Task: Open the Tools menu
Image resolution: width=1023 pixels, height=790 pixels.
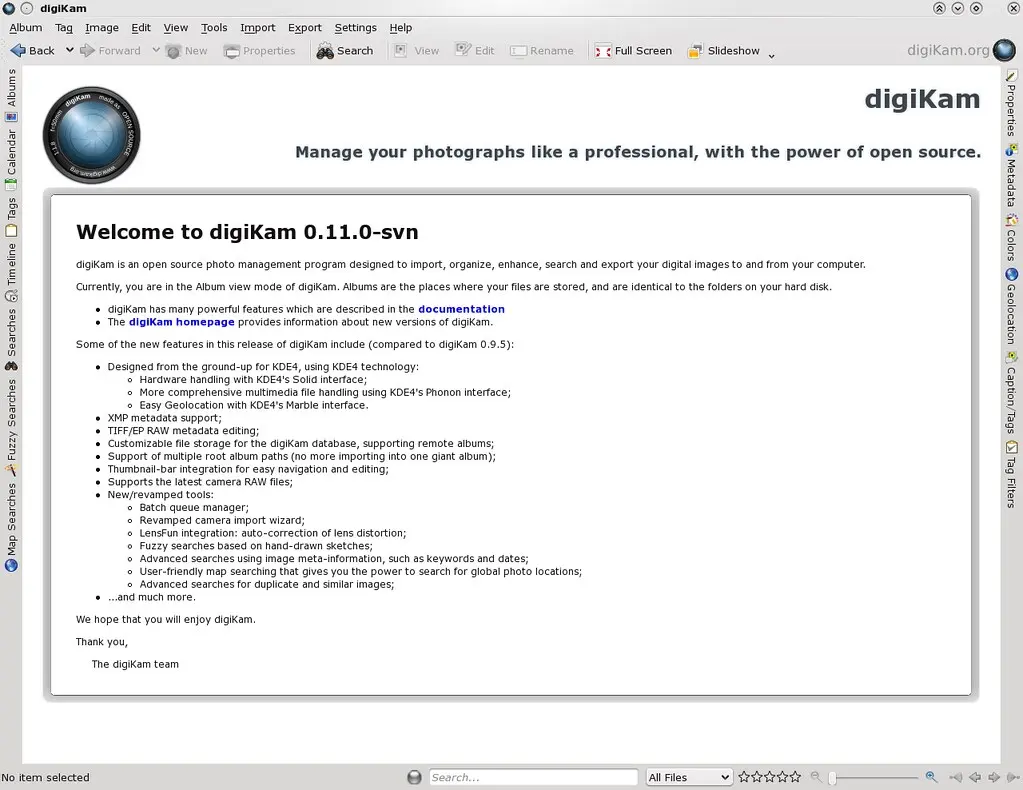Action: coord(214,28)
